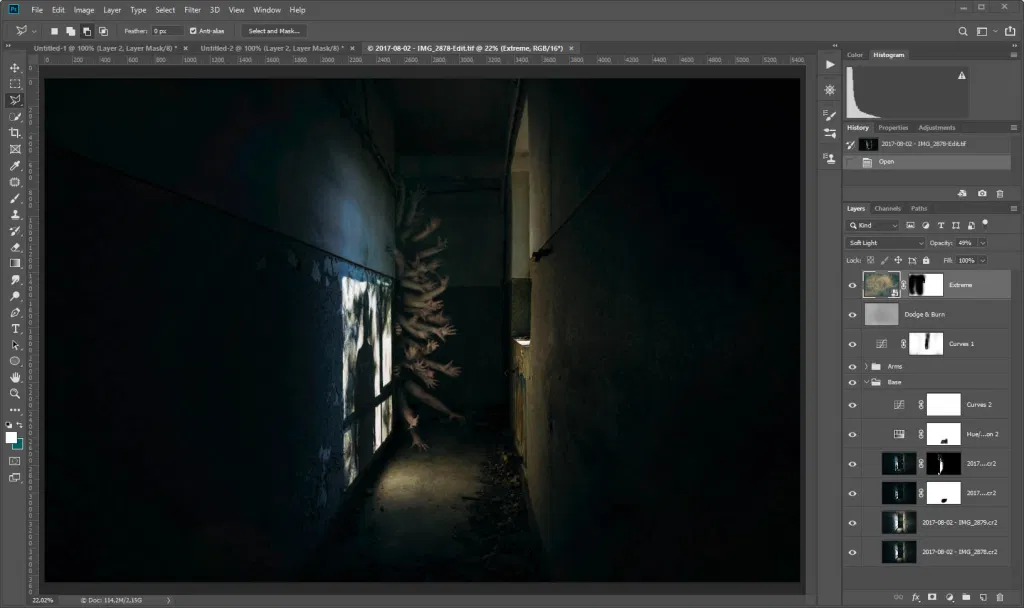Click the delete layer trash icon
The image size is (1024, 608).
(x=1002, y=597)
